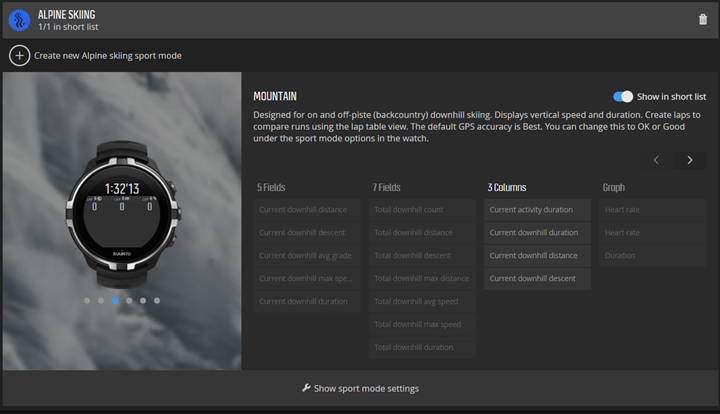Click the Graph Duration field
The image size is (720, 414).
click(652, 256)
